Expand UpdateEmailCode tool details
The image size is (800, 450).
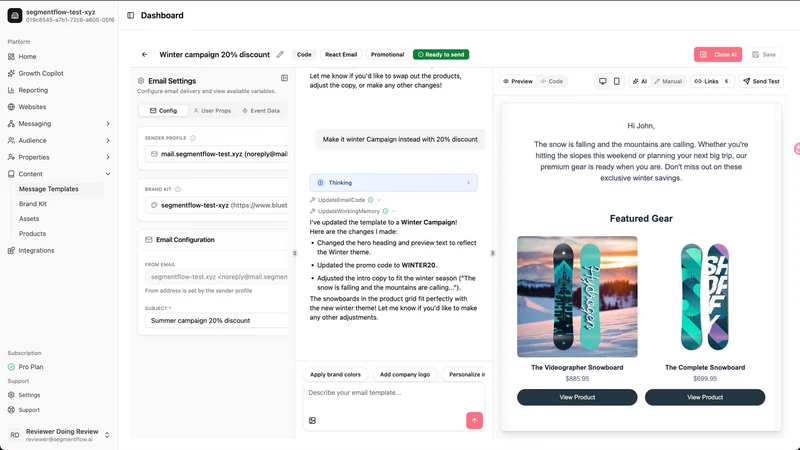tap(346, 200)
